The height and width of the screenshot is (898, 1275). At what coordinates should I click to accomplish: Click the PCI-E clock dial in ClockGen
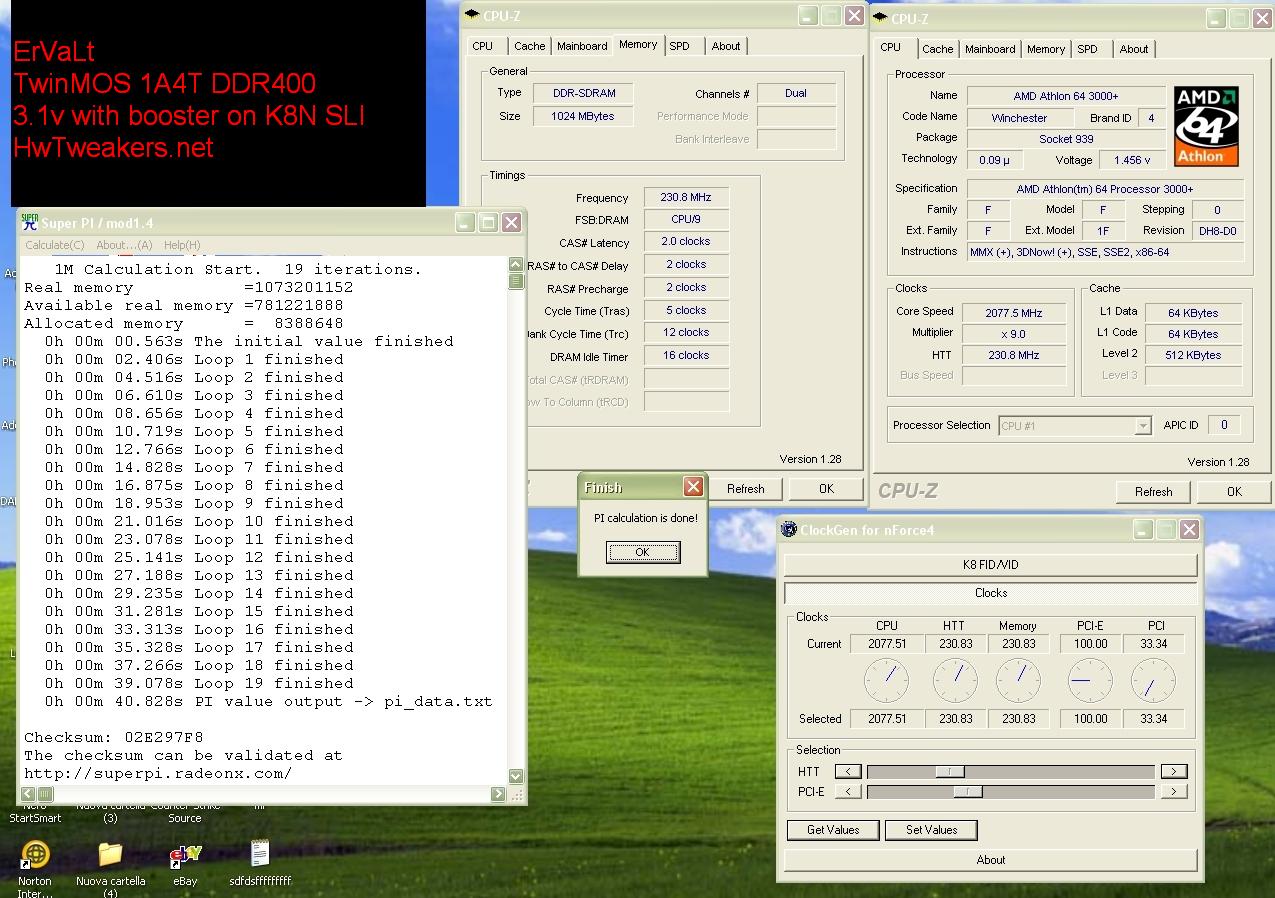pyautogui.click(x=1090, y=680)
